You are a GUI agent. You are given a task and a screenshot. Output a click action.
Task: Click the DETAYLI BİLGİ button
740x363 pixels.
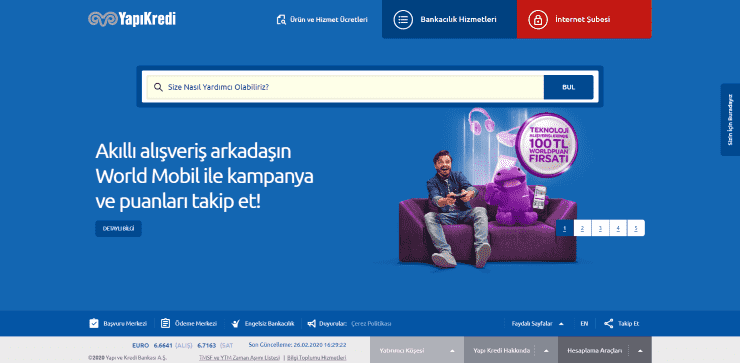coord(118,228)
